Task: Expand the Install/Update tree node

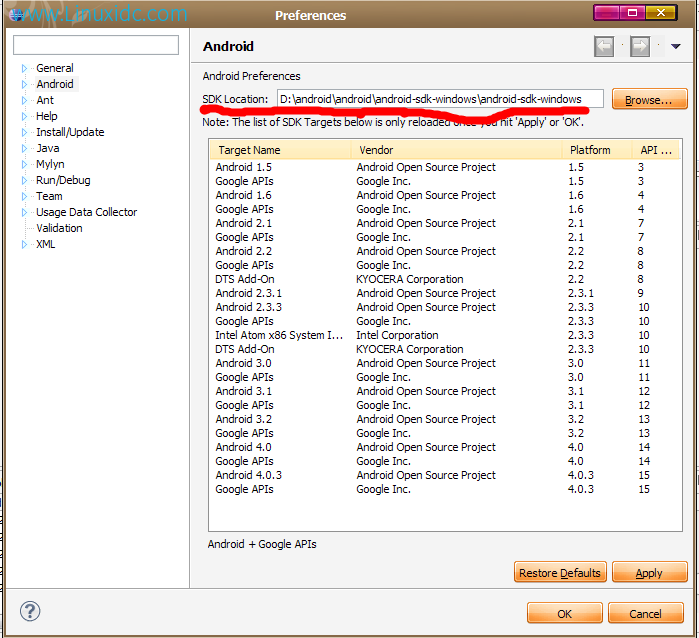Action: tap(24, 132)
